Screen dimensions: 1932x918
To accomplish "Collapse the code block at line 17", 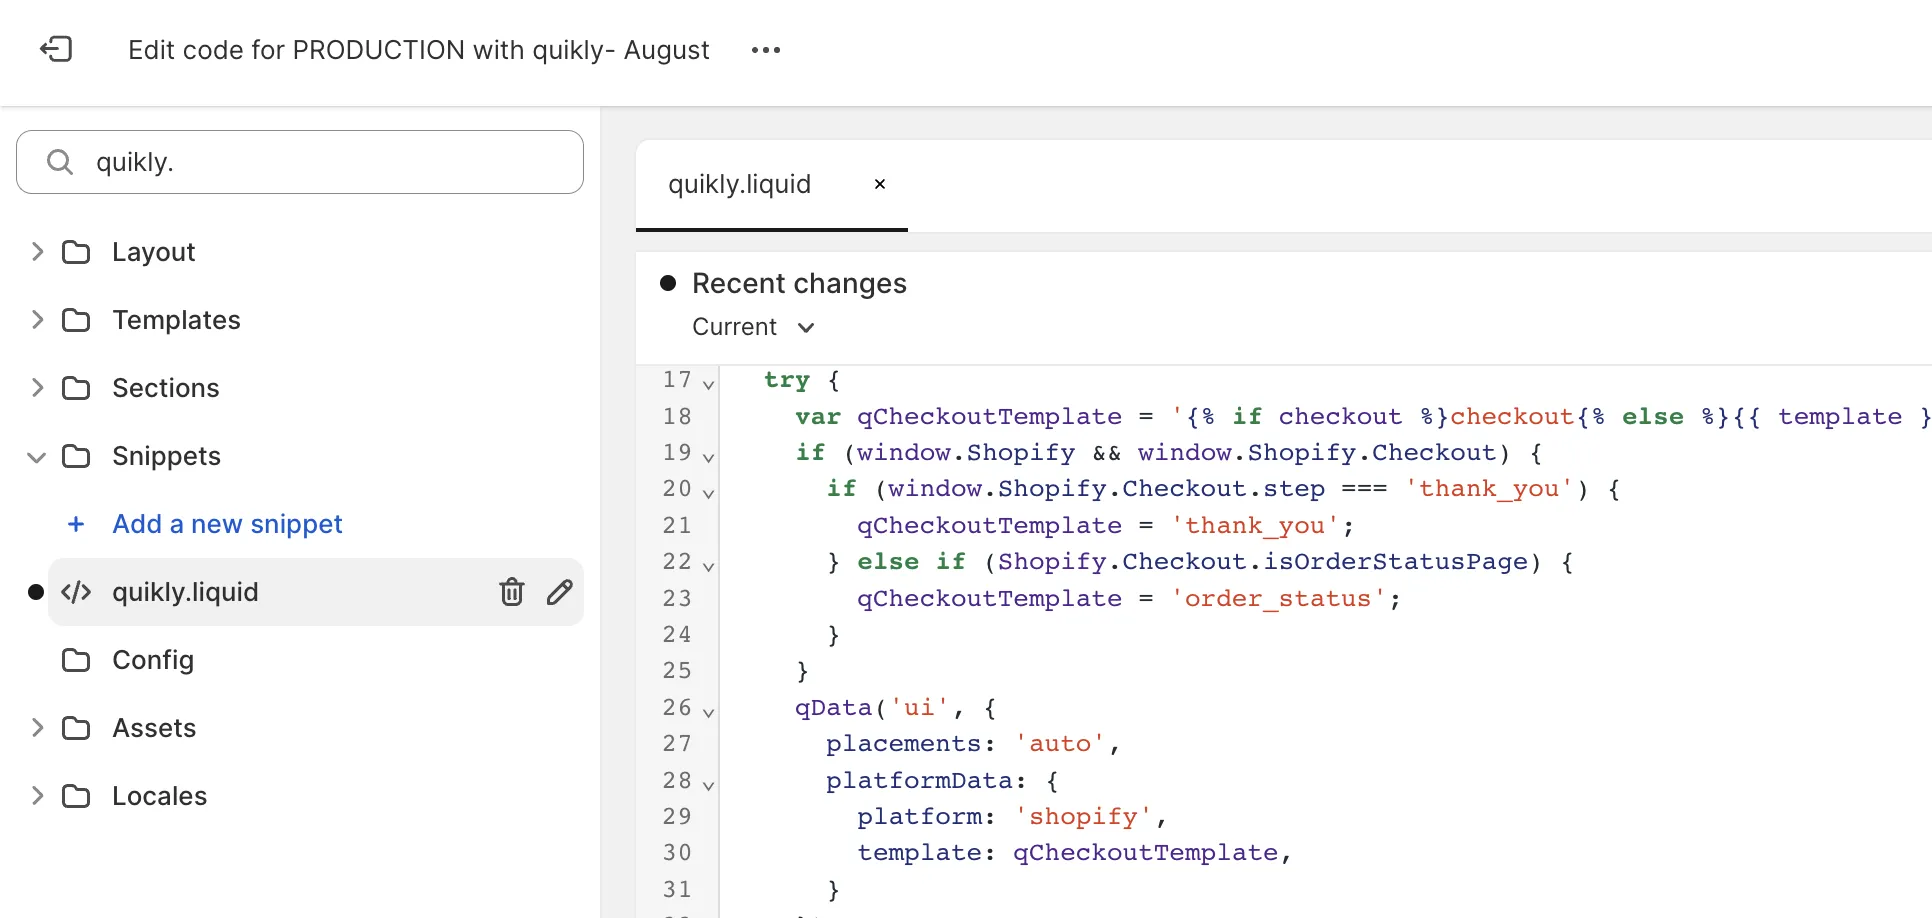I will coord(708,385).
